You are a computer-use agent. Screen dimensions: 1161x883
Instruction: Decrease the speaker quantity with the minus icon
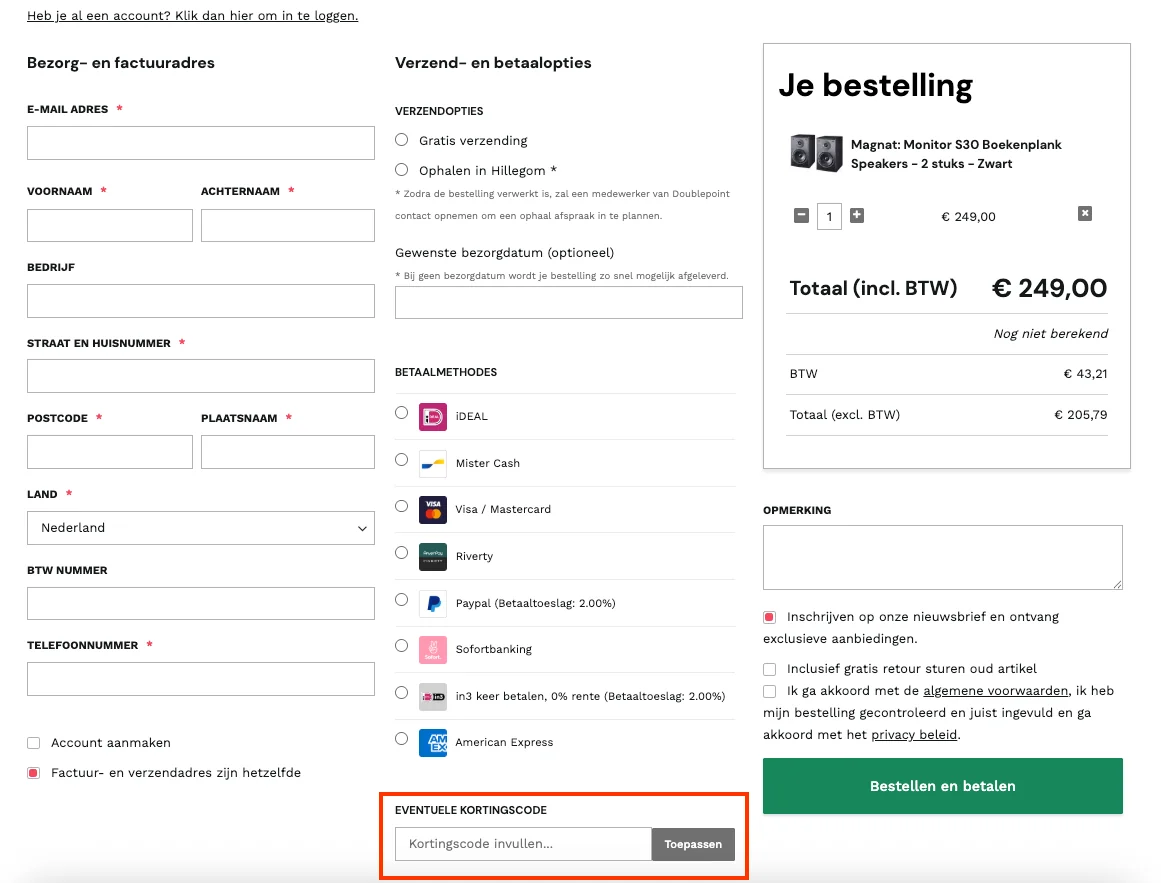click(x=801, y=216)
